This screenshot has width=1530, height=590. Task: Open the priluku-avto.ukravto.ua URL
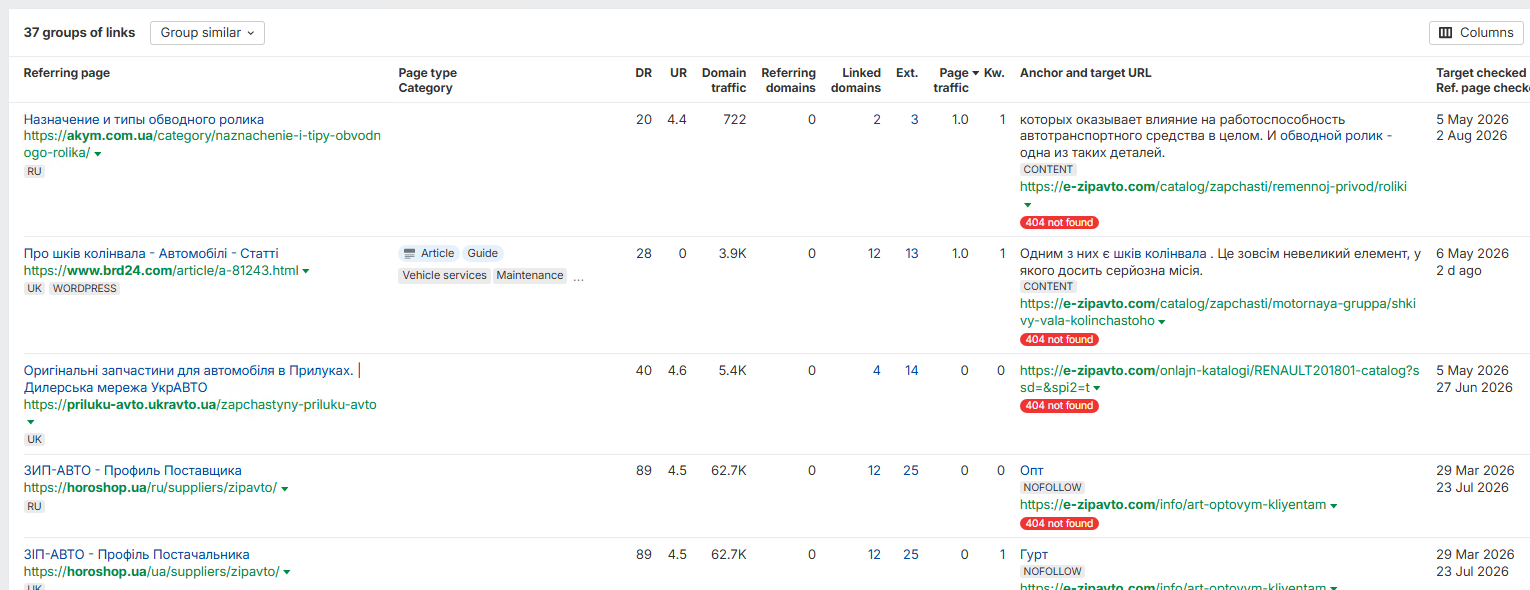tap(200, 405)
